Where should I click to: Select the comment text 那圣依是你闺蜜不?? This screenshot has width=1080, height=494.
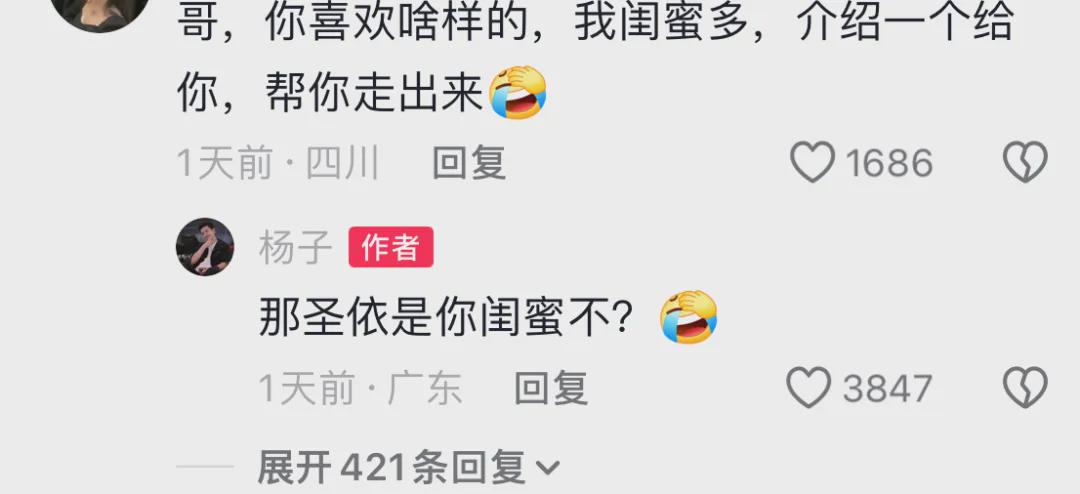point(445,318)
